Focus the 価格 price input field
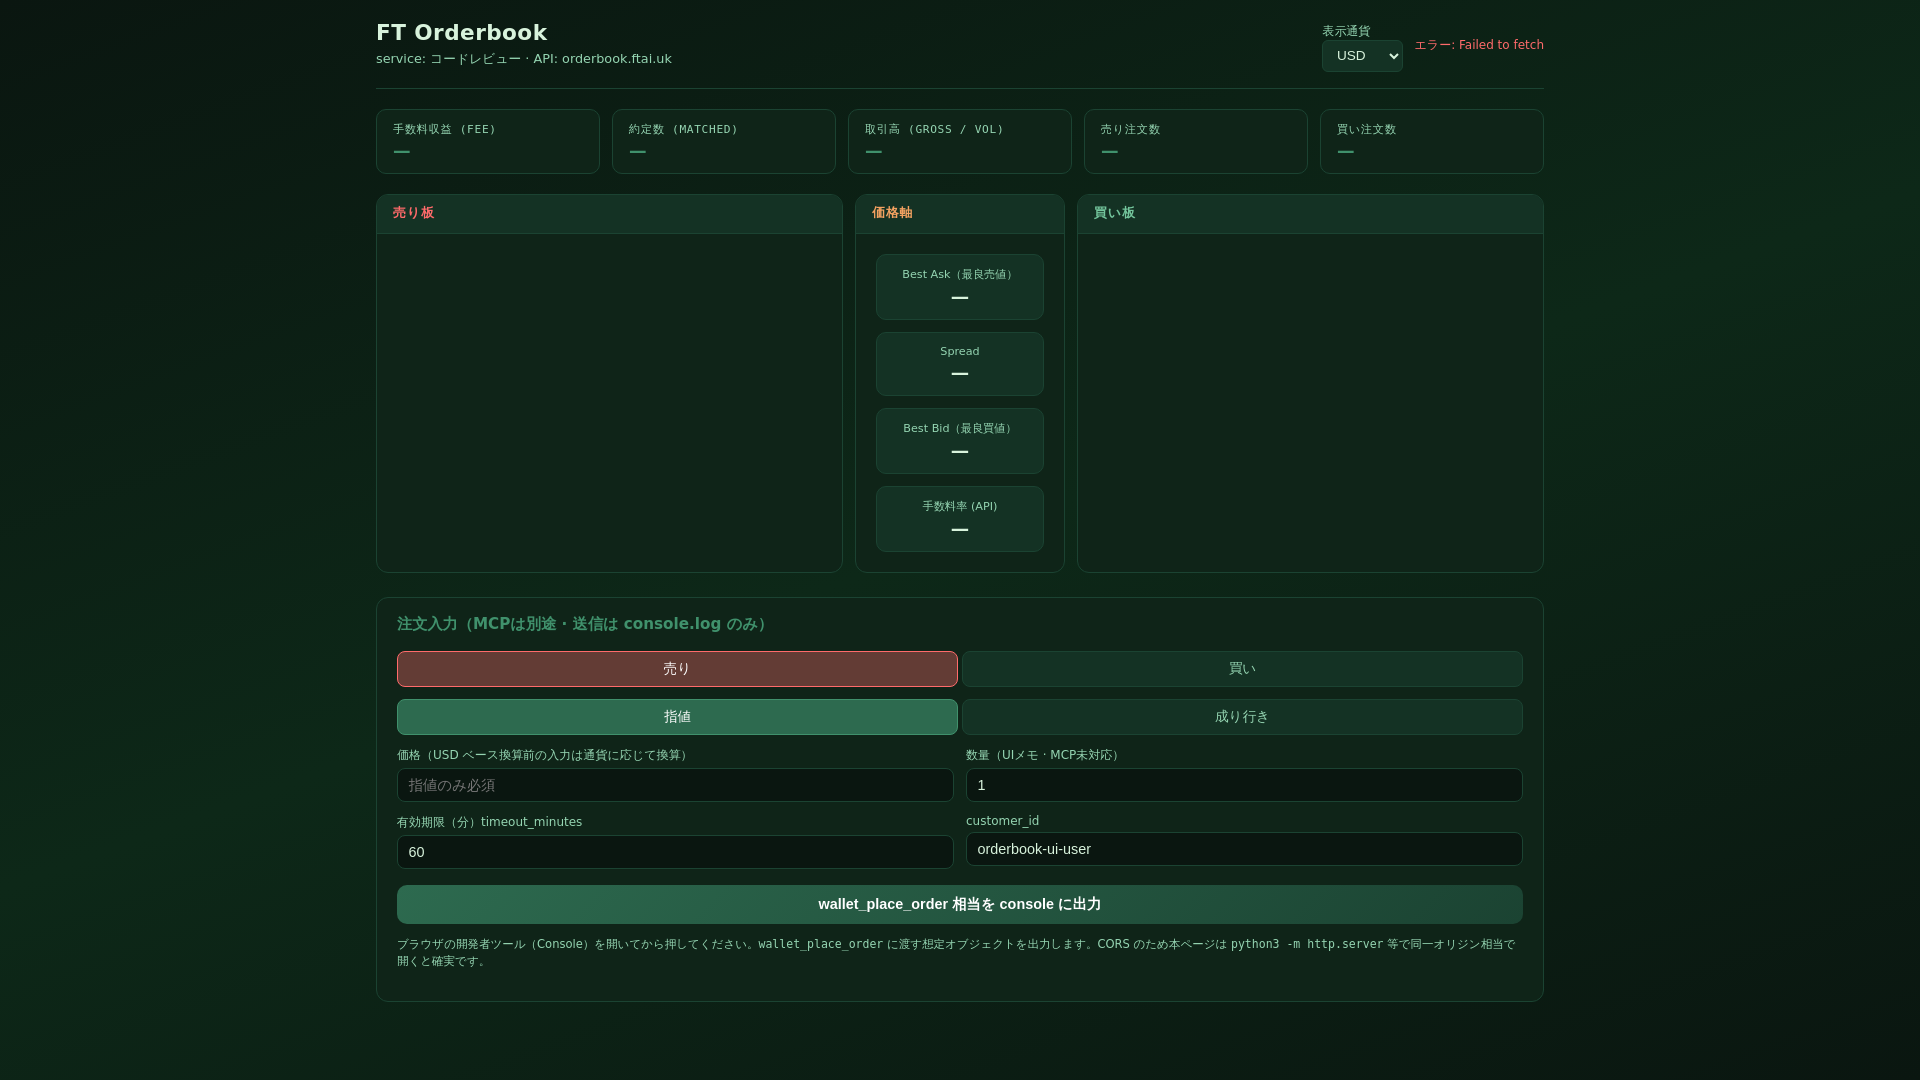The height and width of the screenshot is (1080, 1920). coord(675,785)
